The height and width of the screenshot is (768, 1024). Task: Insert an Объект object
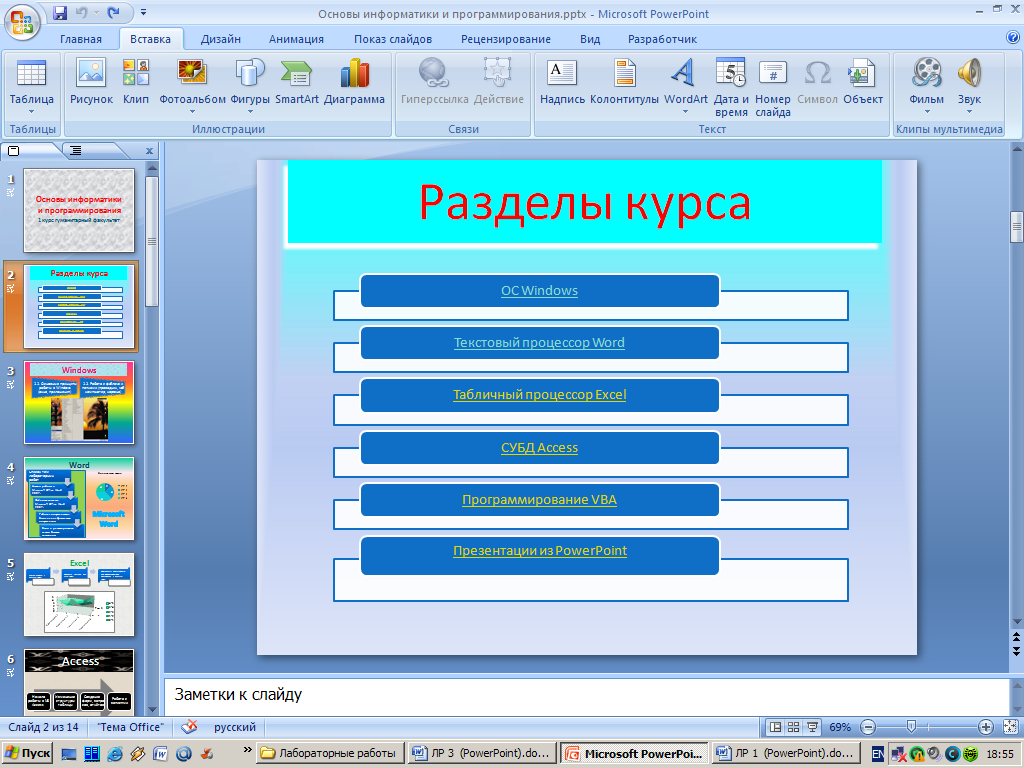coord(863,82)
